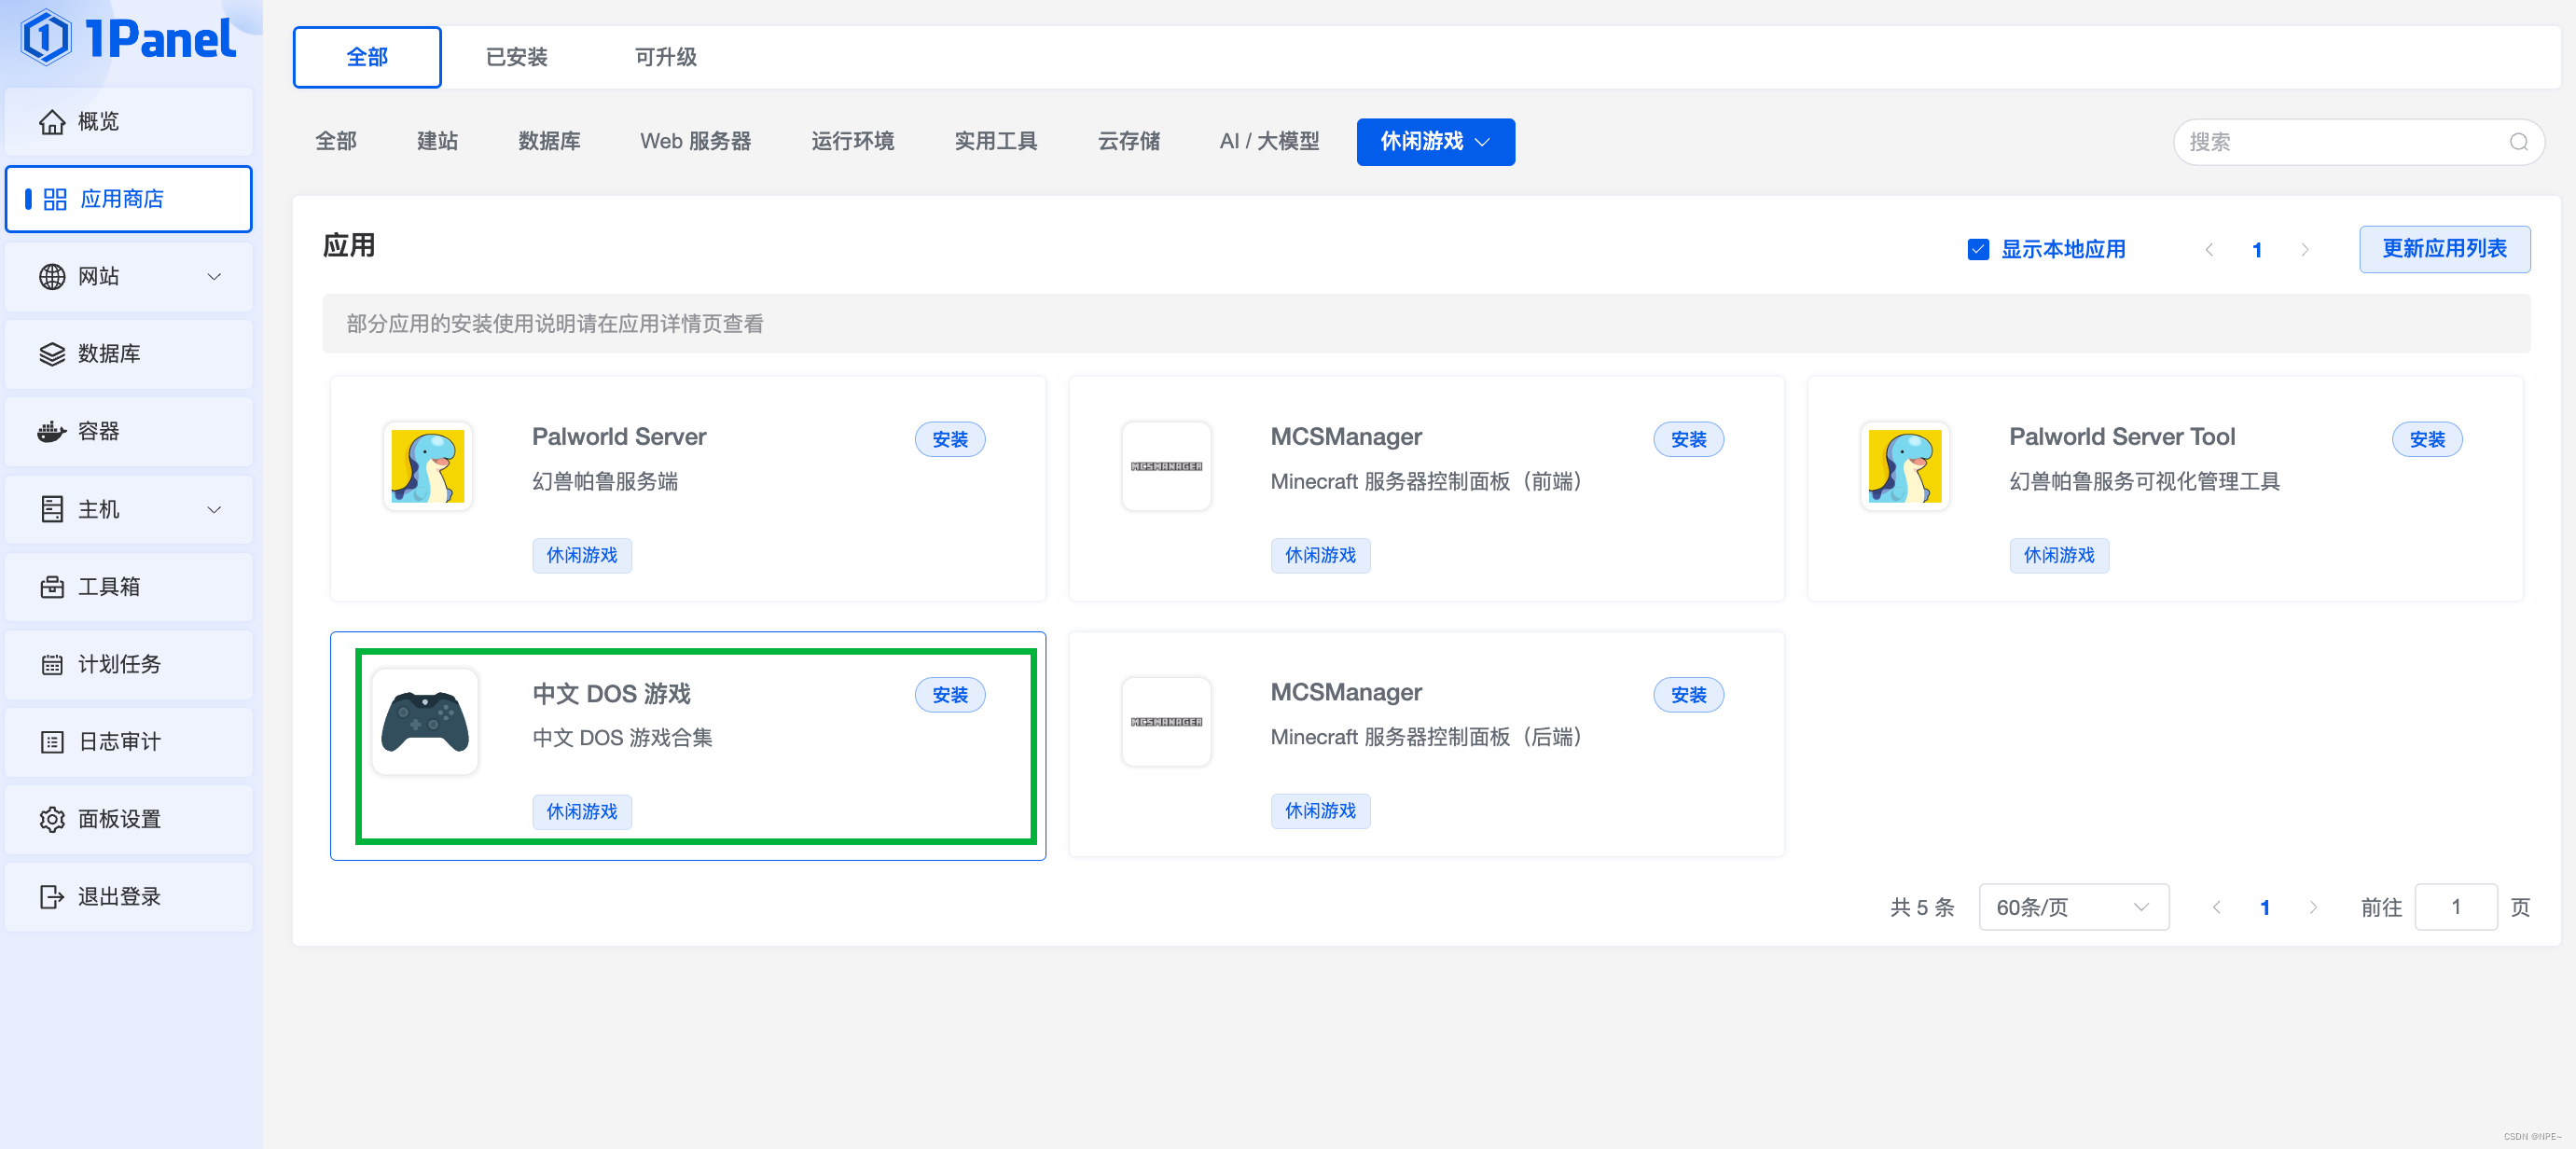Open 面板设置 sidebar item
The width and height of the screenshot is (2576, 1149).
click(129, 819)
